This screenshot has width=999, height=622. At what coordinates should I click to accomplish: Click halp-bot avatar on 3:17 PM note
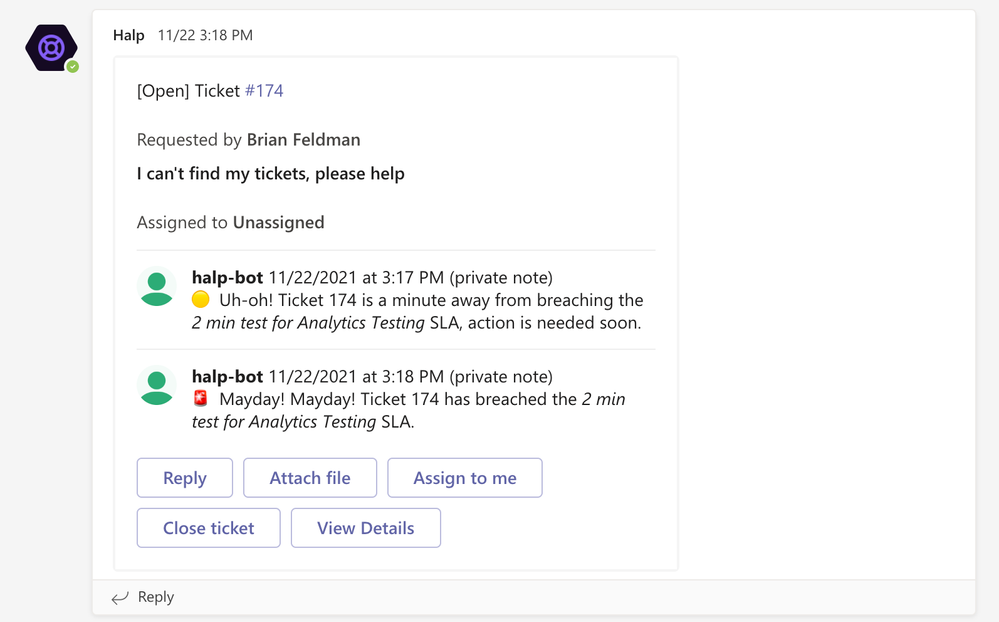pyautogui.click(x=157, y=287)
